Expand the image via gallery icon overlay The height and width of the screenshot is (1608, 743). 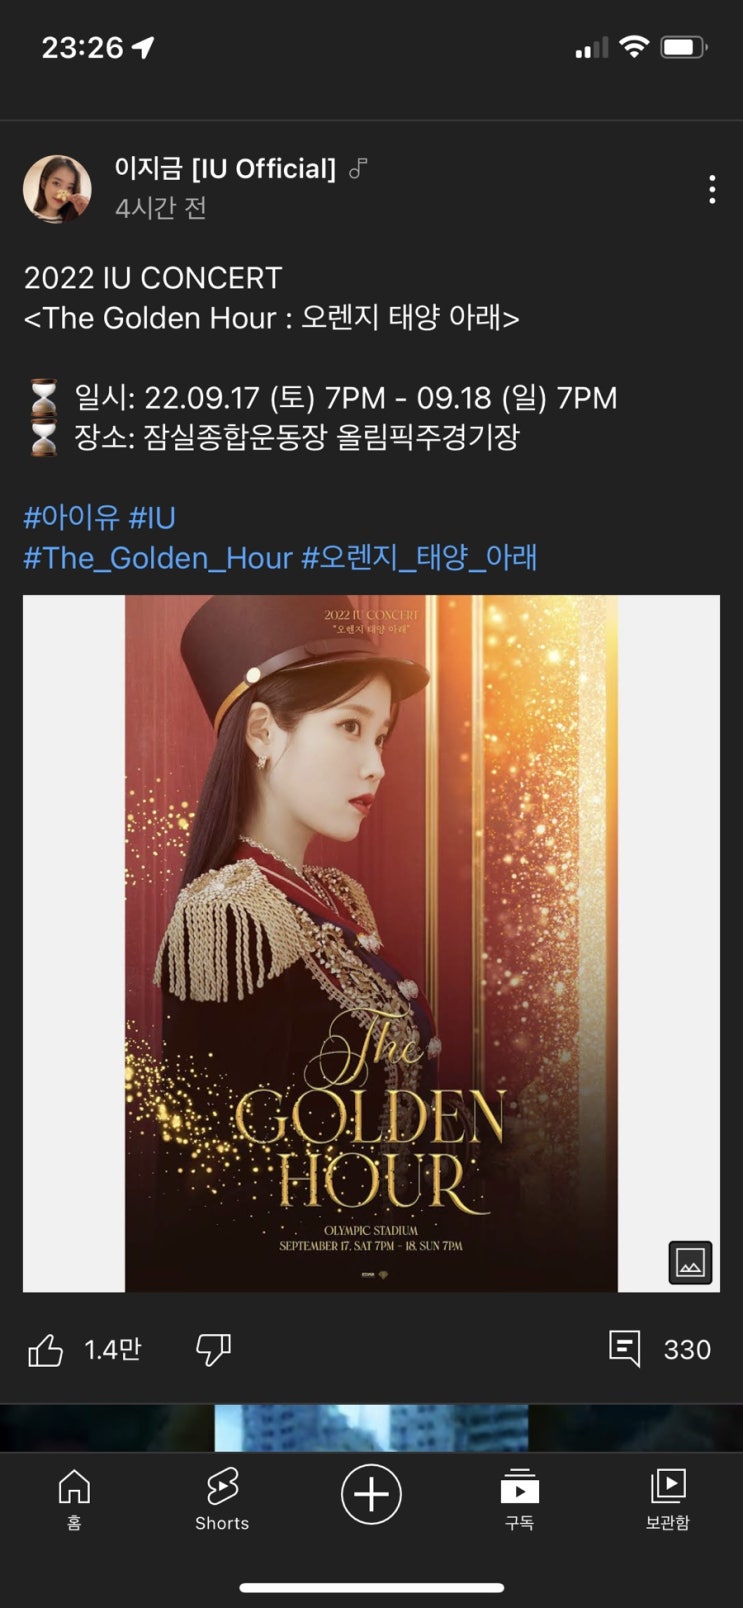click(x=690, y=1262)
